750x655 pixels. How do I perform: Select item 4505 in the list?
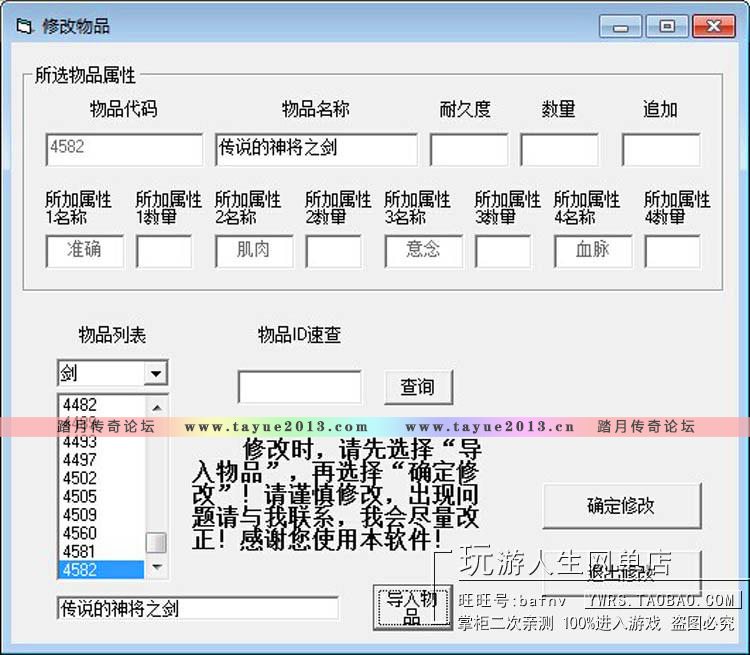pos(101,496)
